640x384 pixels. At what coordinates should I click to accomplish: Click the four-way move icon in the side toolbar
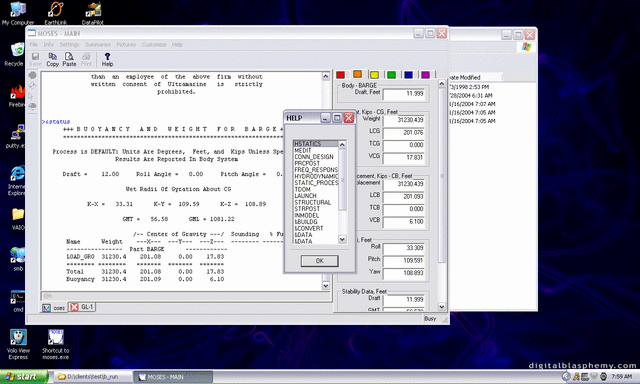click(x=32, y=86)
